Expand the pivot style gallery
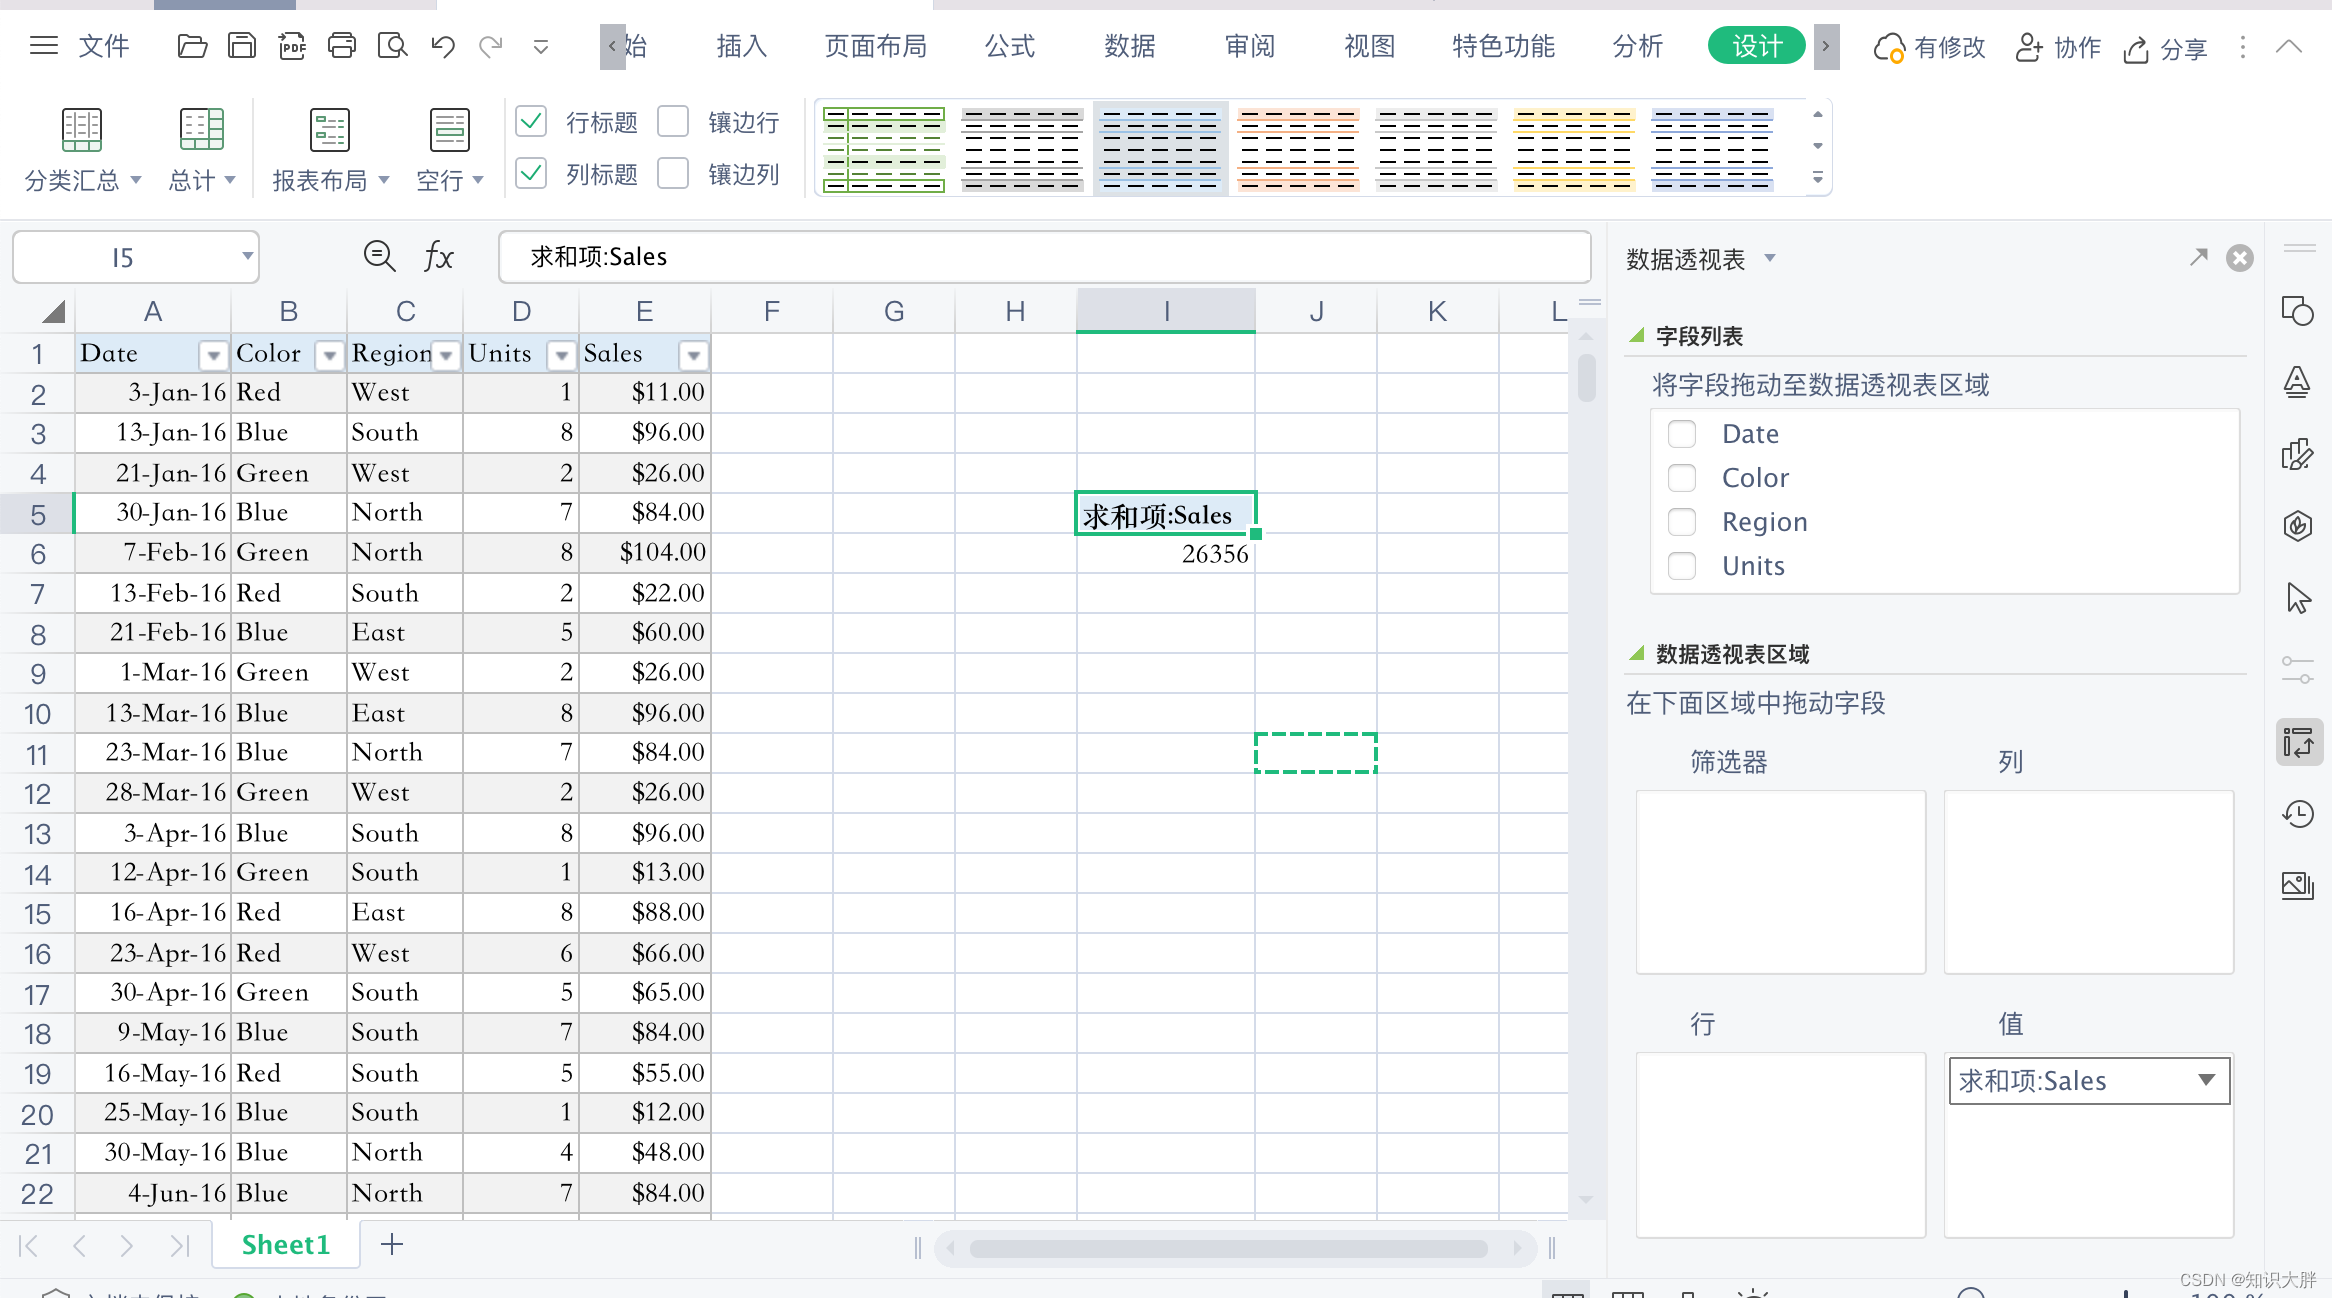Image resolution: width=2332 pixels, height=1298 pixels. pyautogui.click(x=1817, y=178)
